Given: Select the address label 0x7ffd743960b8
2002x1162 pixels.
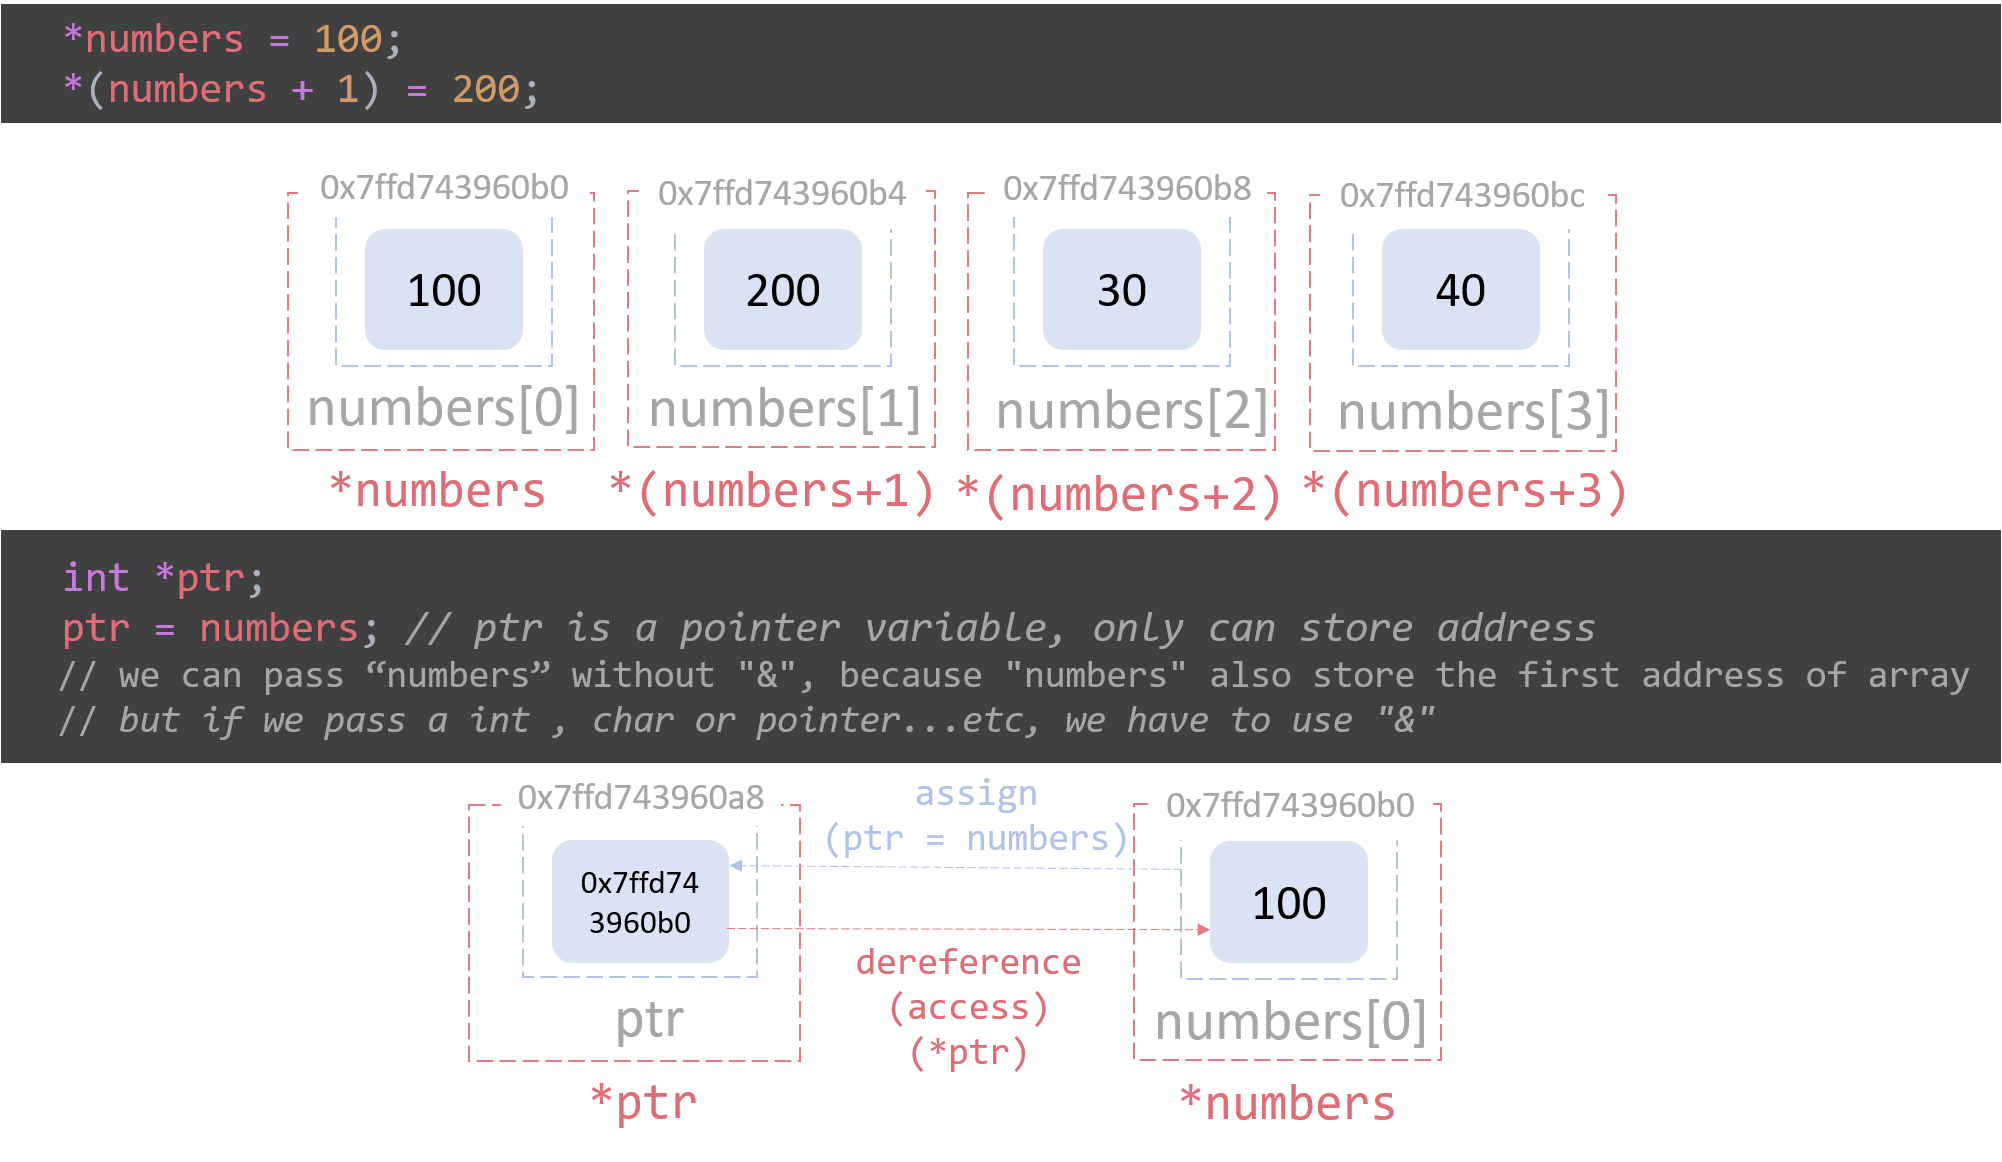Looking at the screenshot, I should (x=1126, y=188).
